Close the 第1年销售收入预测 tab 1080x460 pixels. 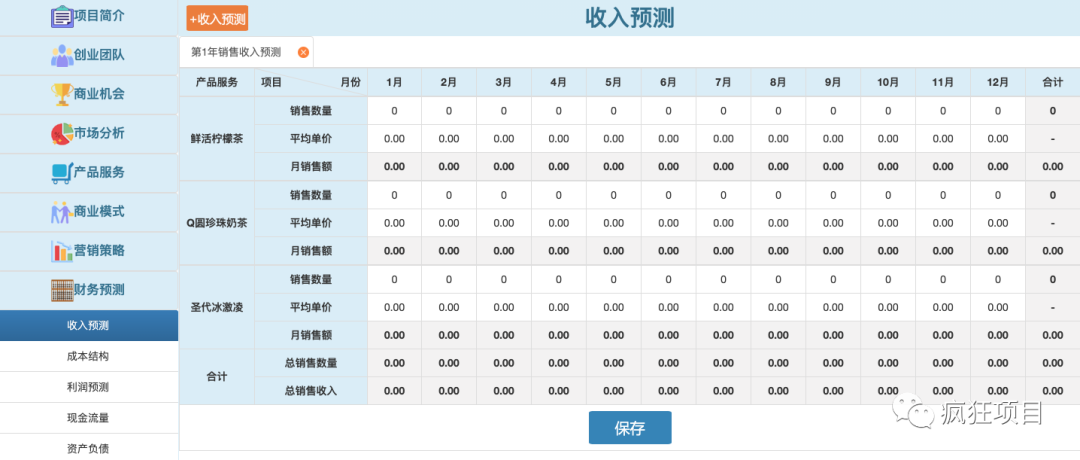[303, 52]
